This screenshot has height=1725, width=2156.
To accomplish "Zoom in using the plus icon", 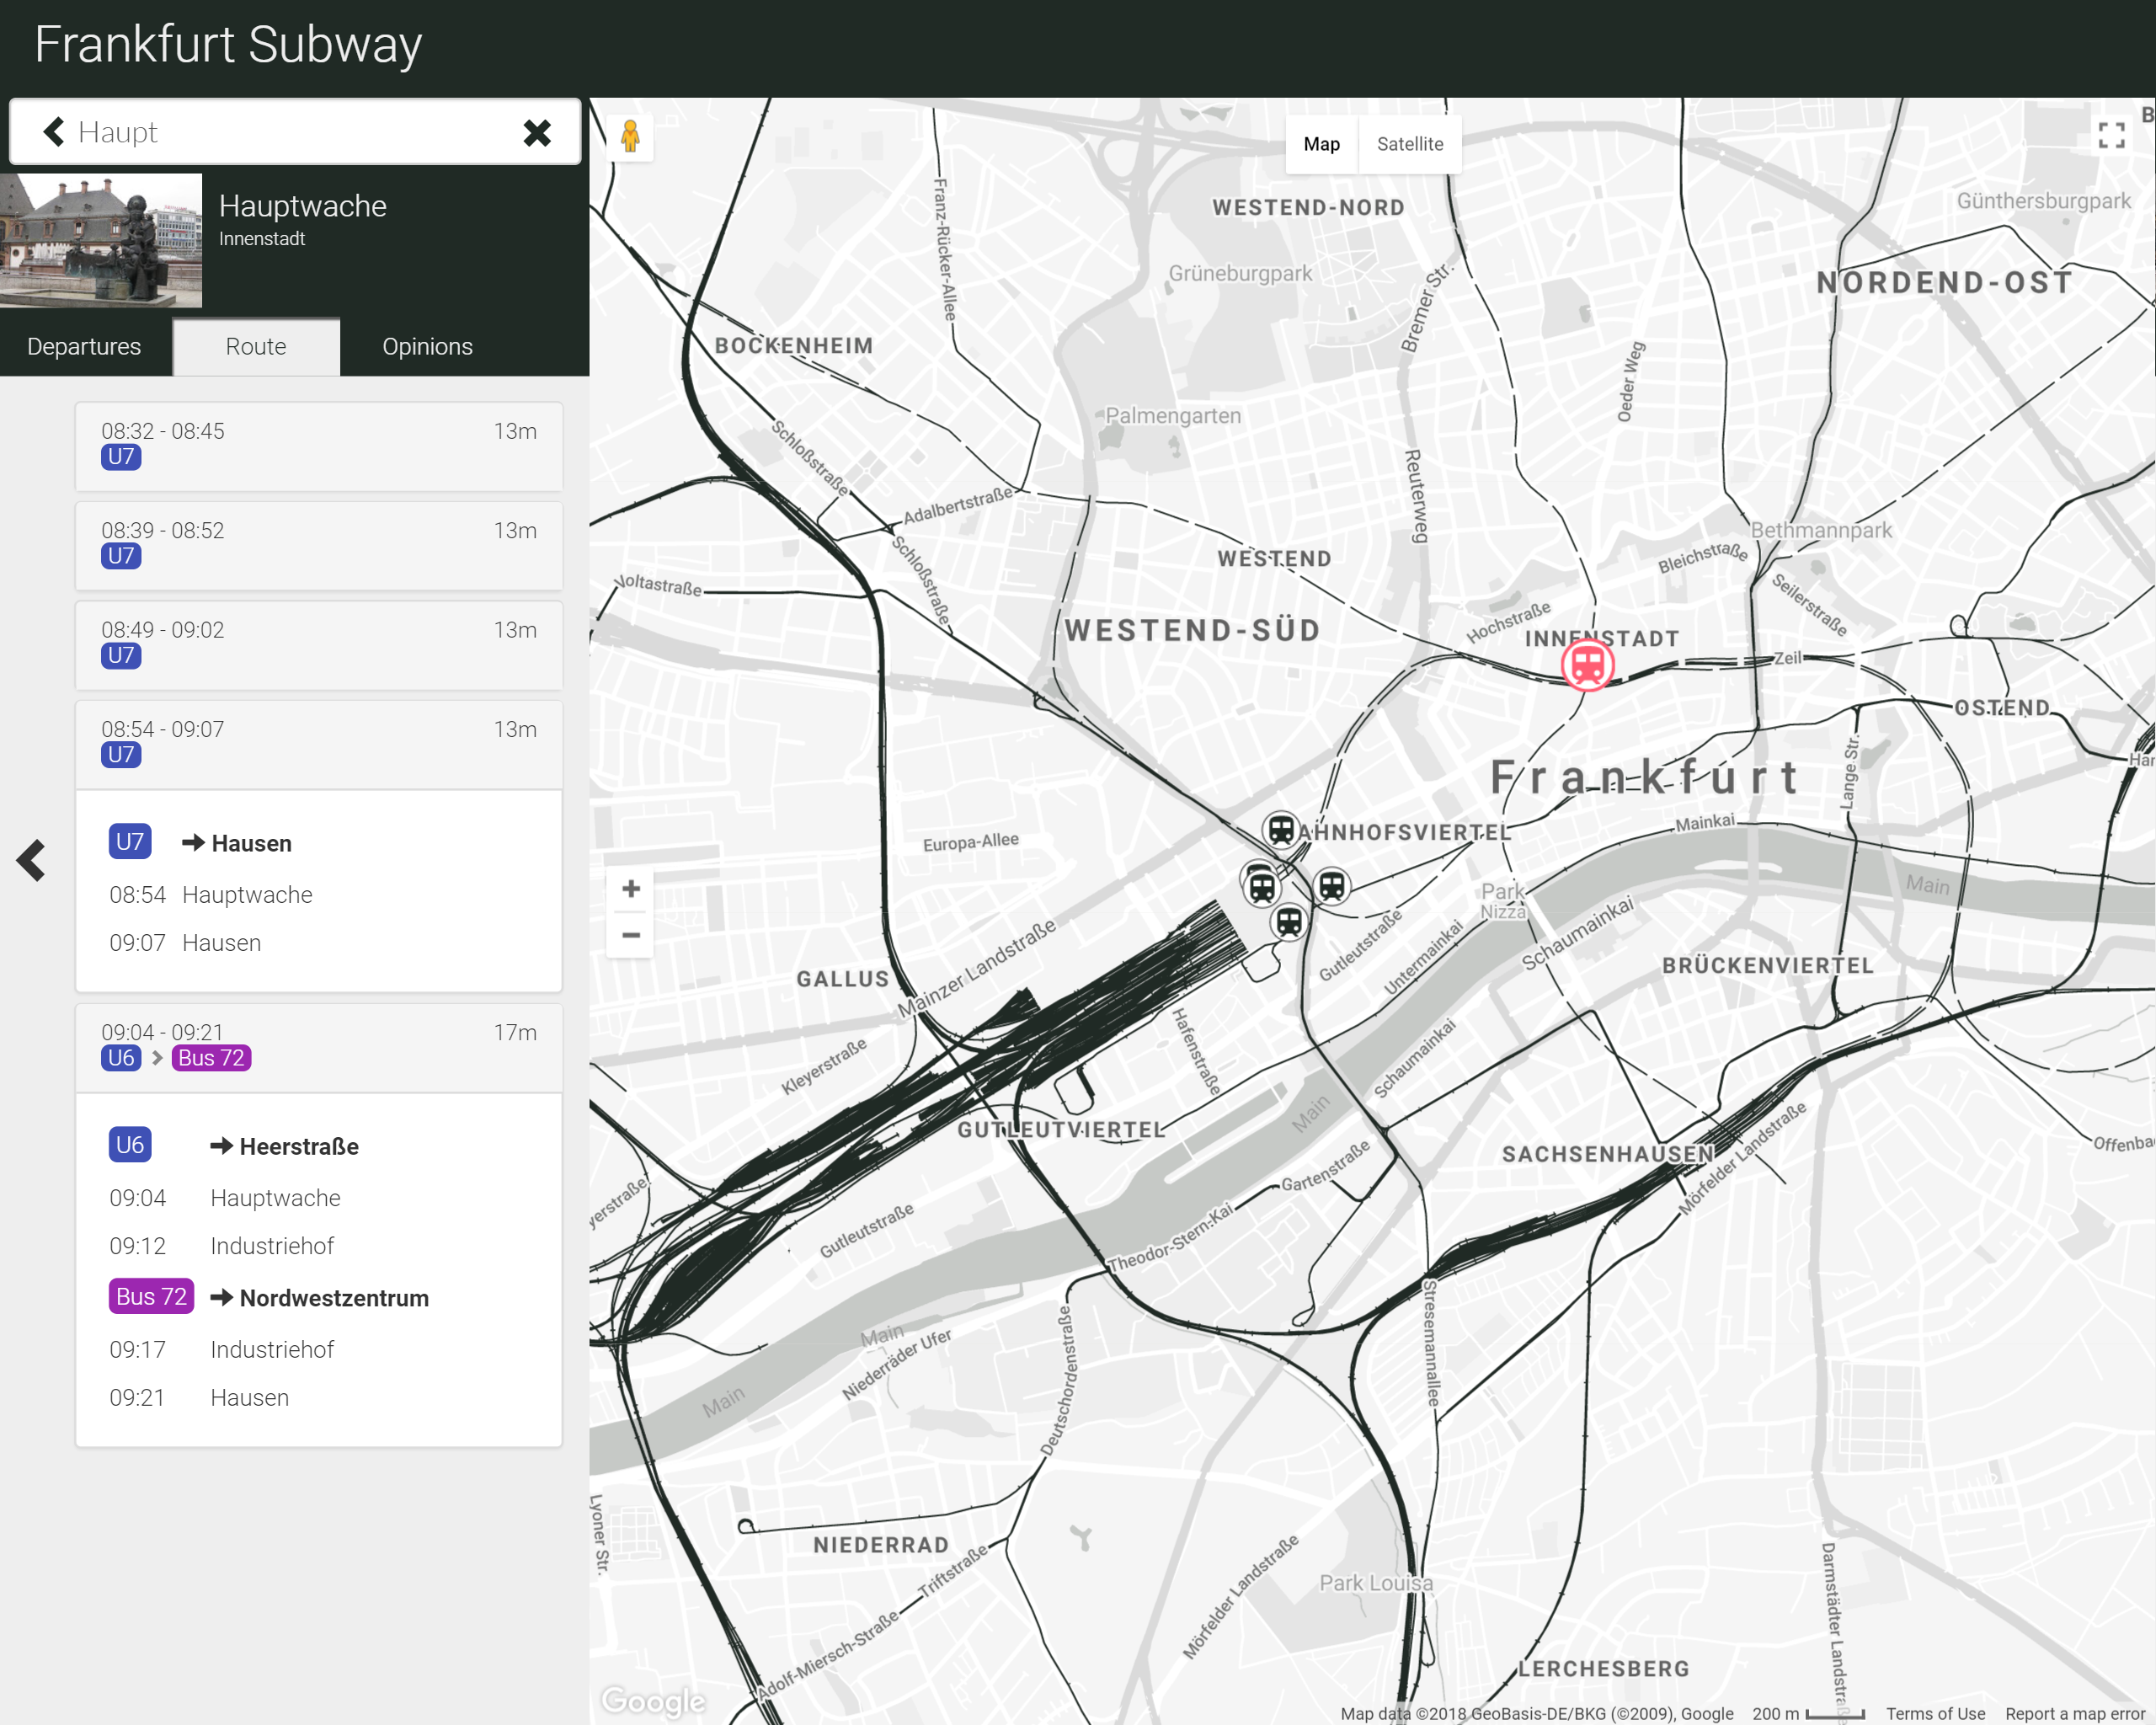I will [631, 887].
